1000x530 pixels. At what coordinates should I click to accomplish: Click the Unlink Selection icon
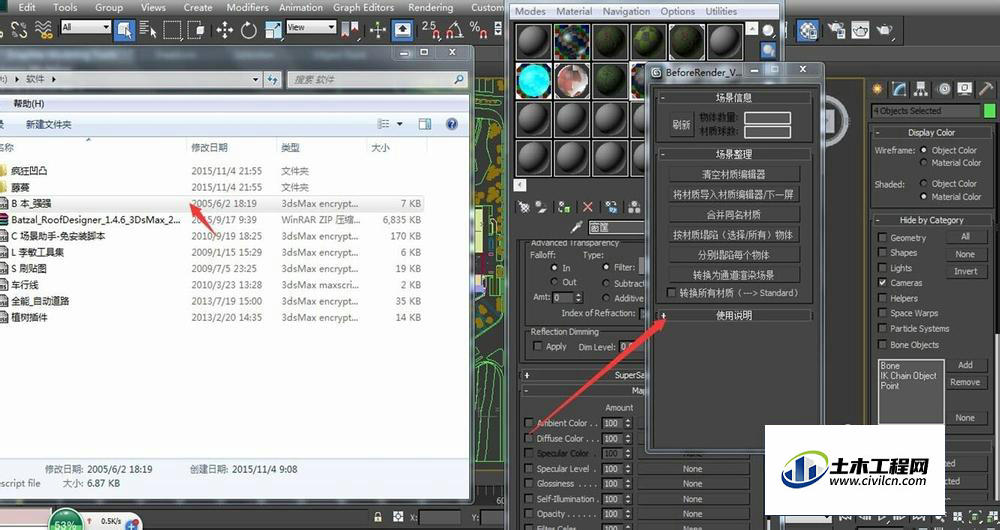tap(19, 29)
